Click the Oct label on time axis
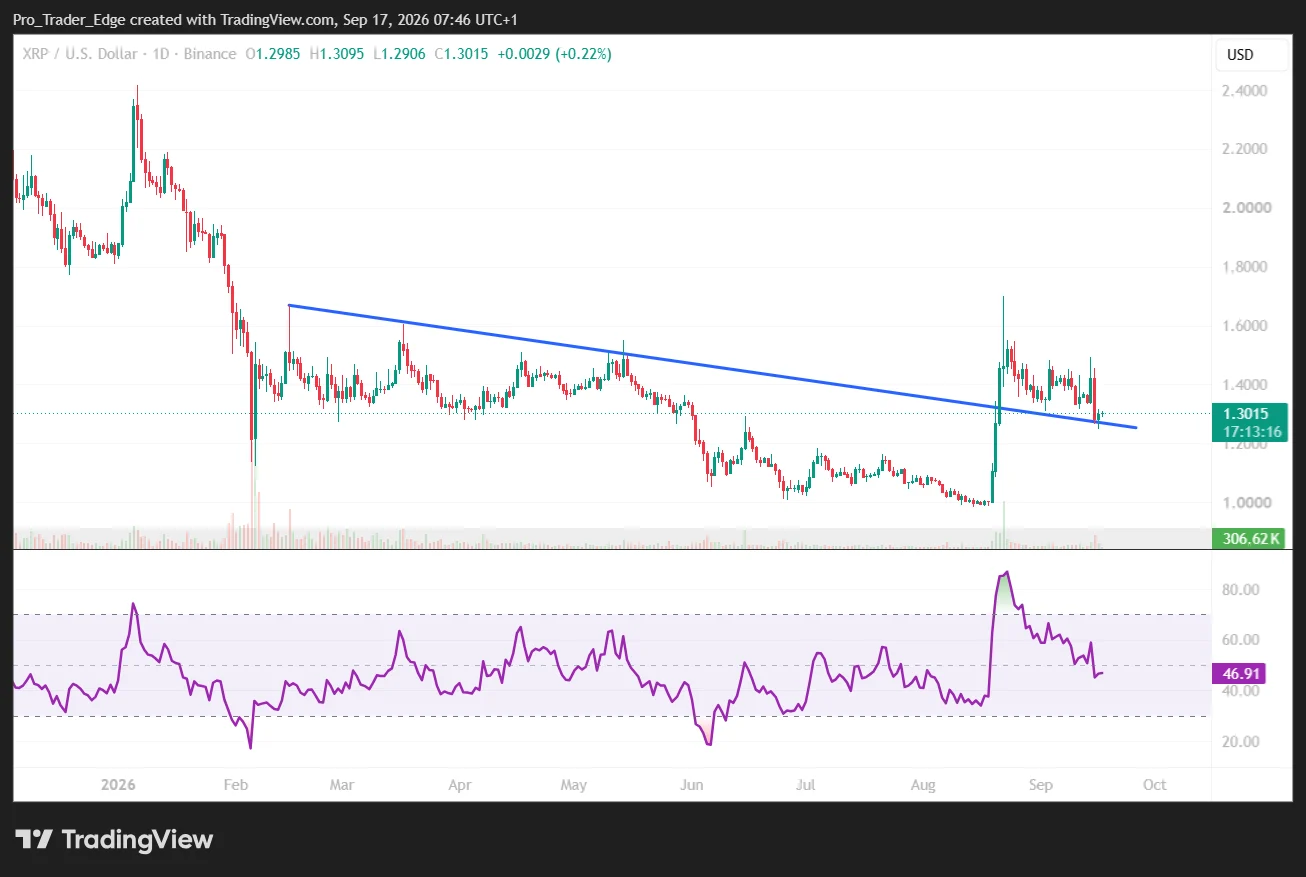The height and width of the screenshot is (877, 1306). pyautogui.click(x=1154, y=785)
